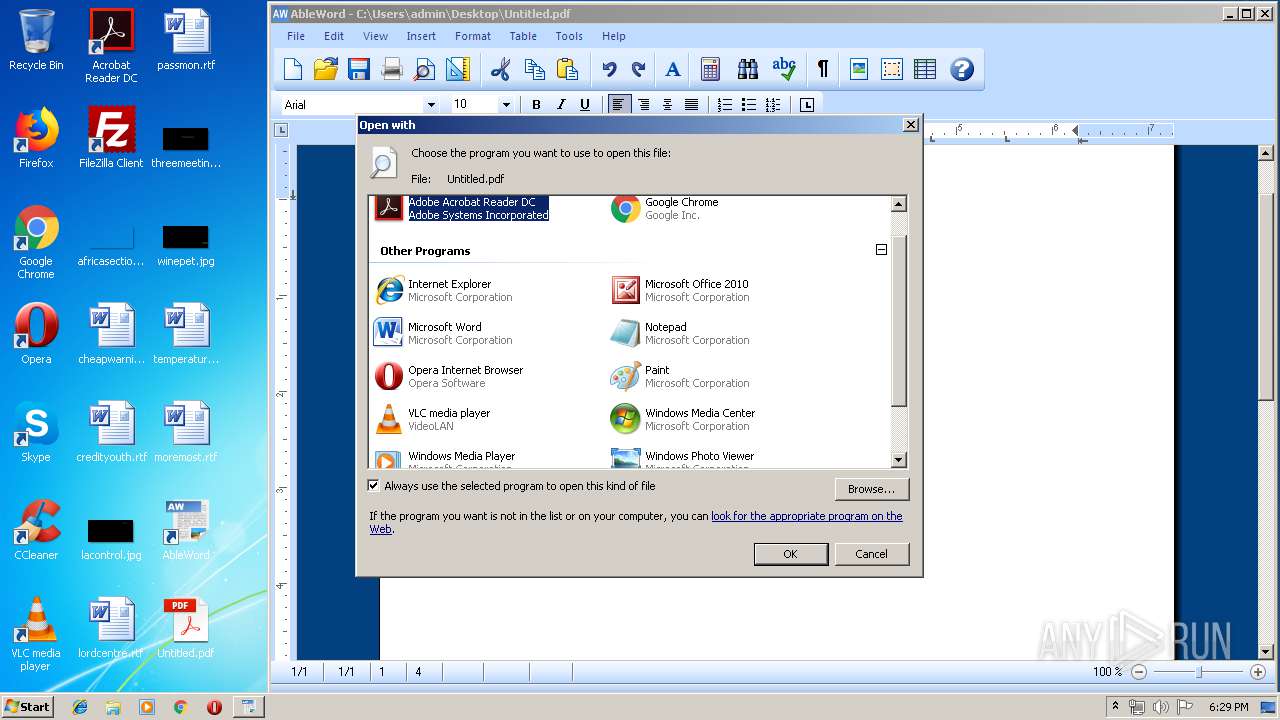Screen dimensions: 1280x720
Task: Insert numbered list
Action: point(725,105)
